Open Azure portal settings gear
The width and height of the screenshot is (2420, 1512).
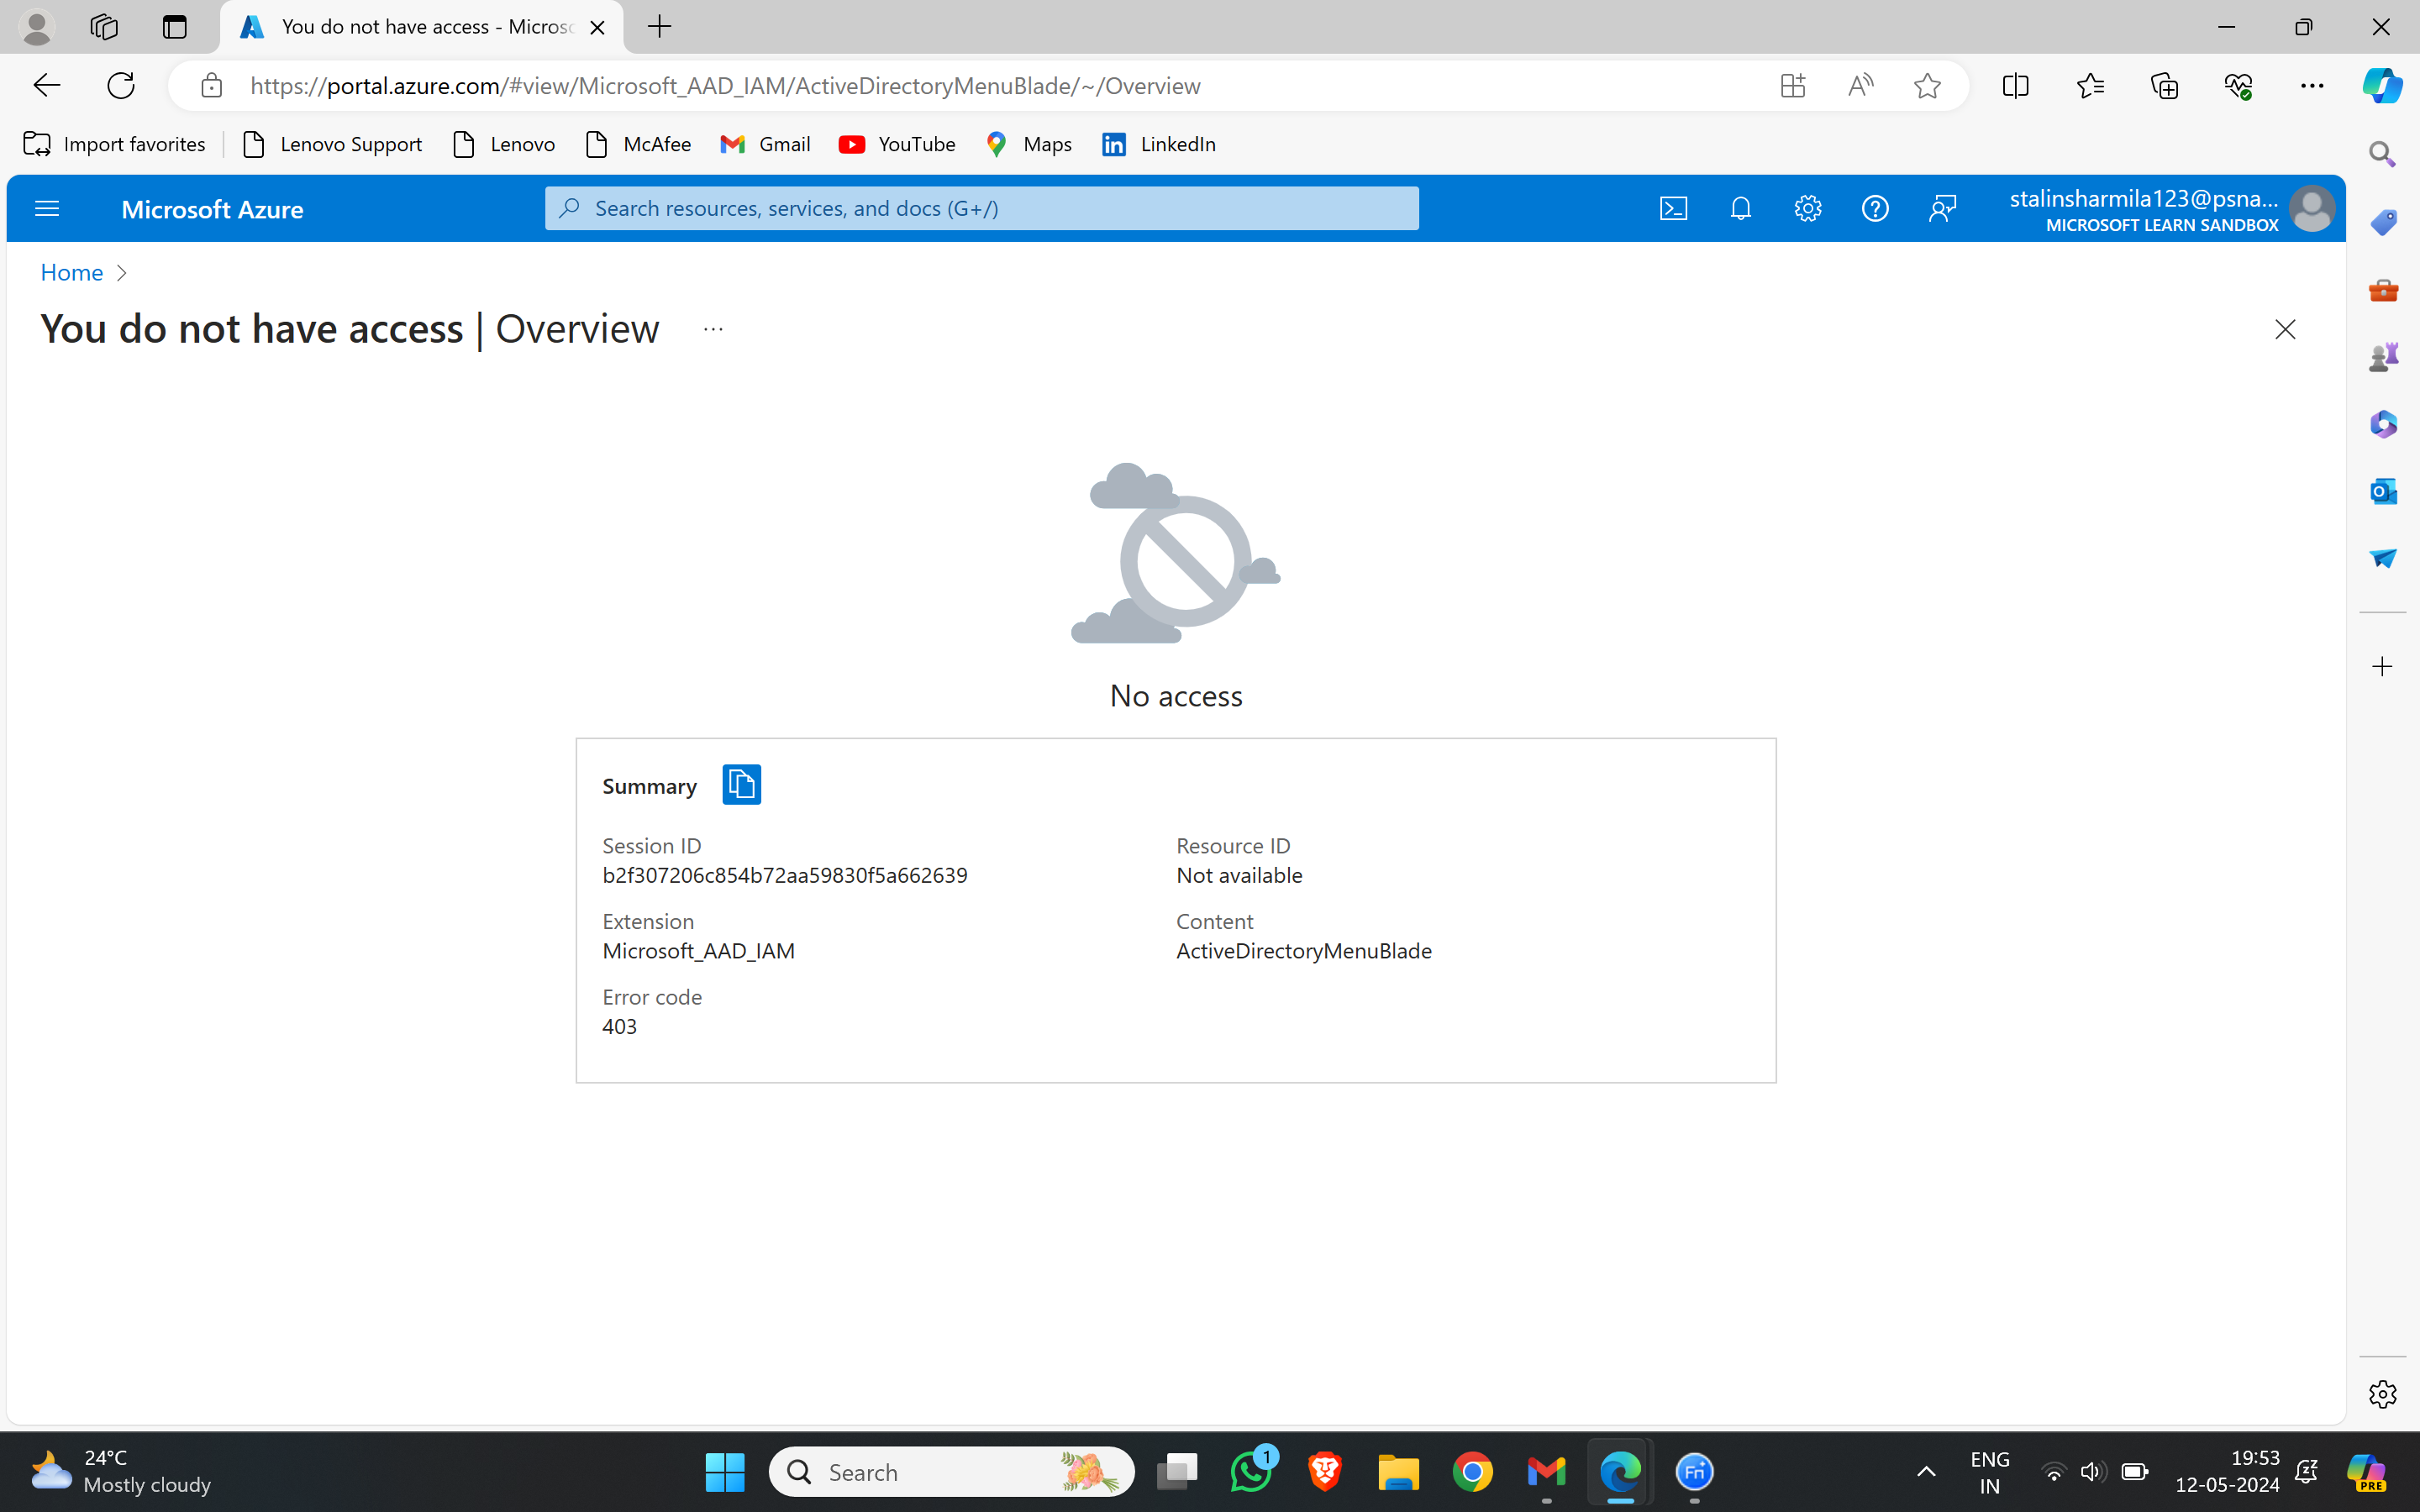[1807, 208]
